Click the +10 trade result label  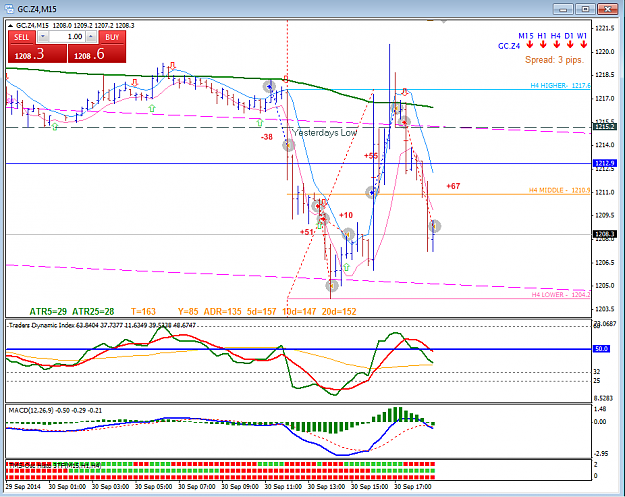[x=346, y=215]
